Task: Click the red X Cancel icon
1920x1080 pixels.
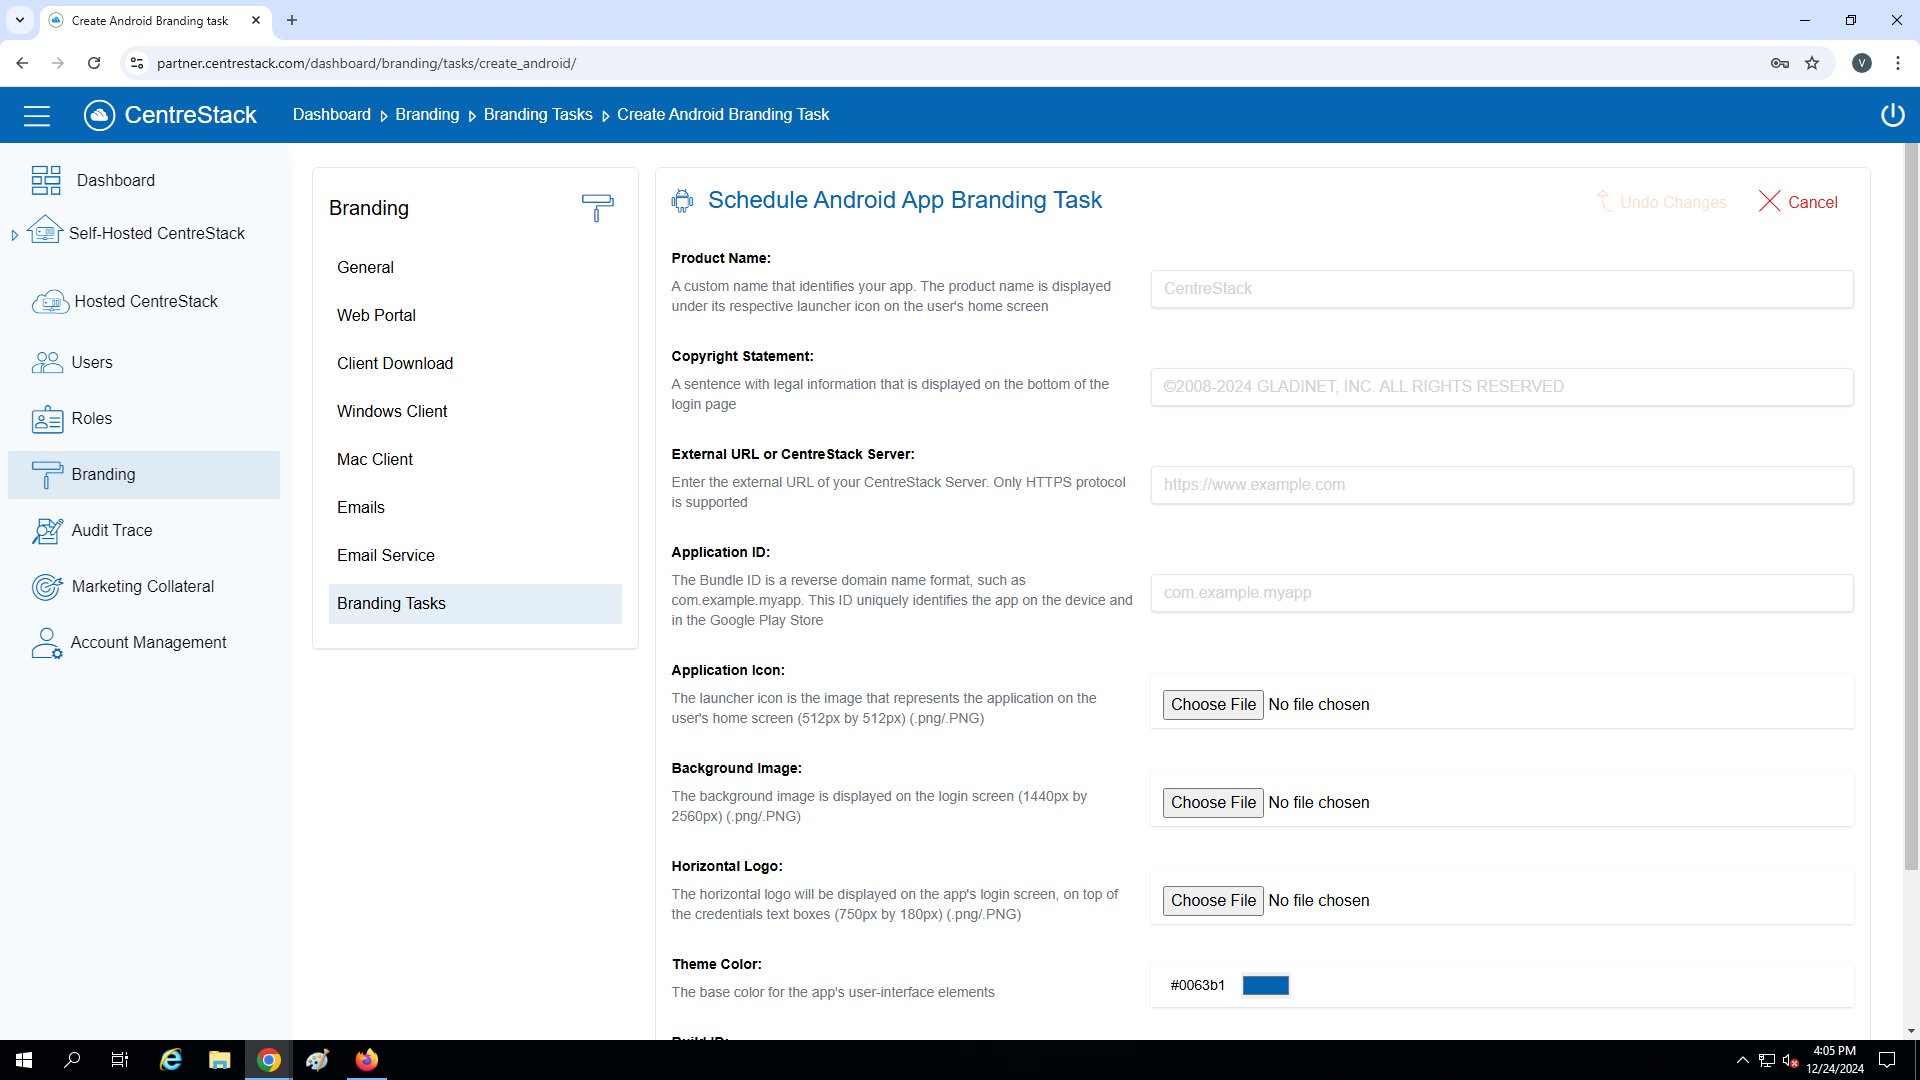Action: point(1769,201)
